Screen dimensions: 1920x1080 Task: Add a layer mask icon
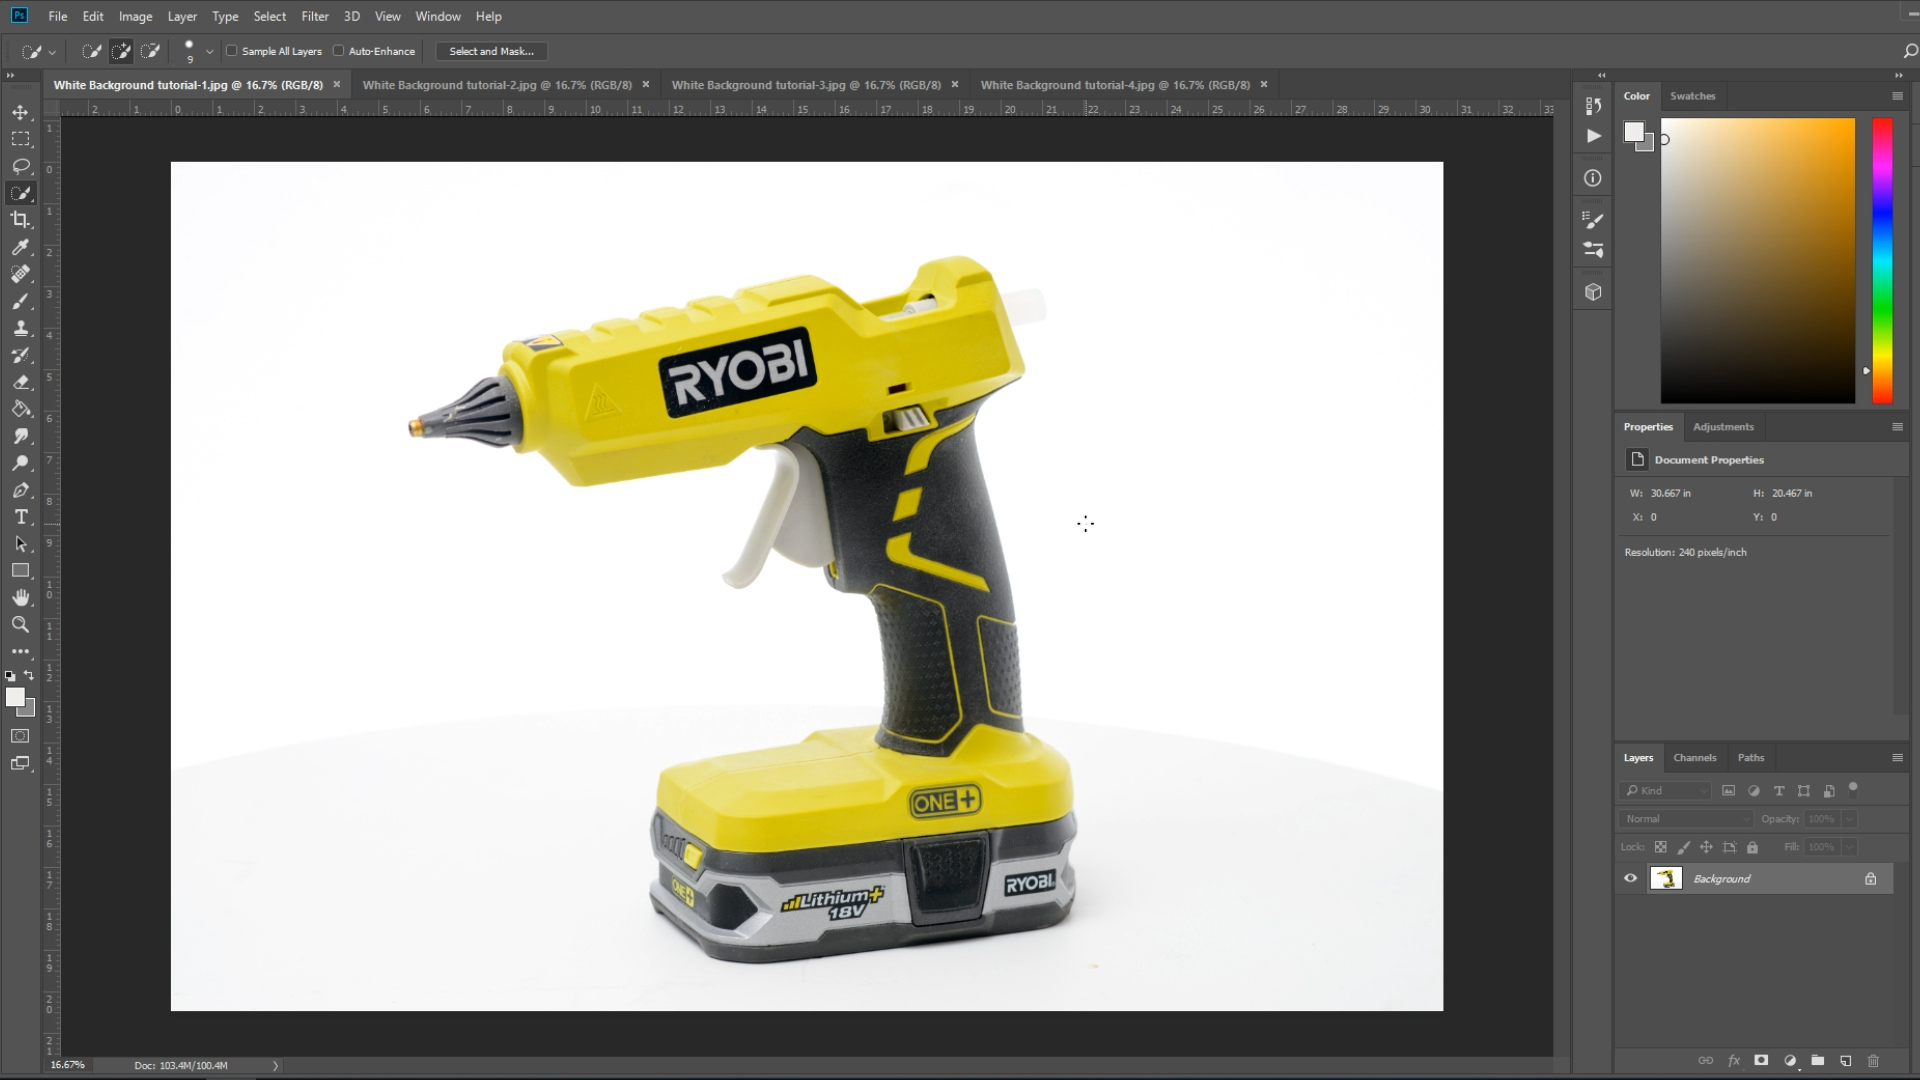(1761, 1061)
